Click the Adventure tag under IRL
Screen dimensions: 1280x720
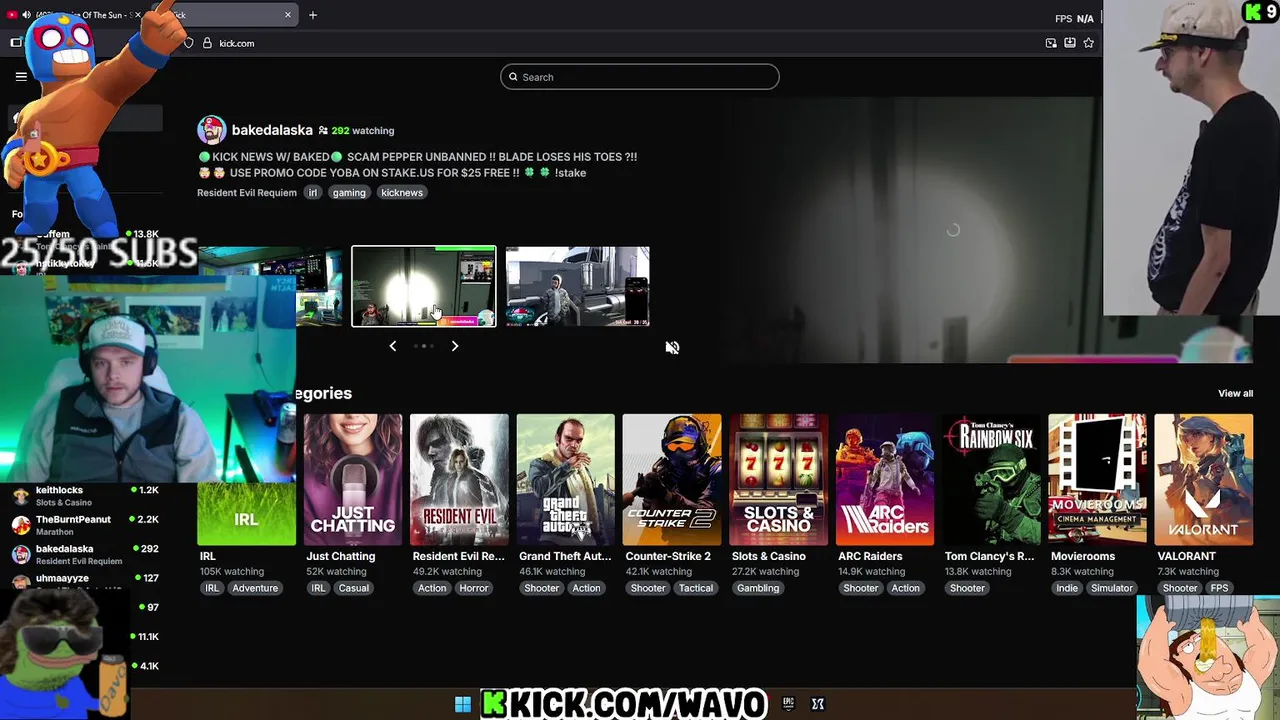pos(255,588)
